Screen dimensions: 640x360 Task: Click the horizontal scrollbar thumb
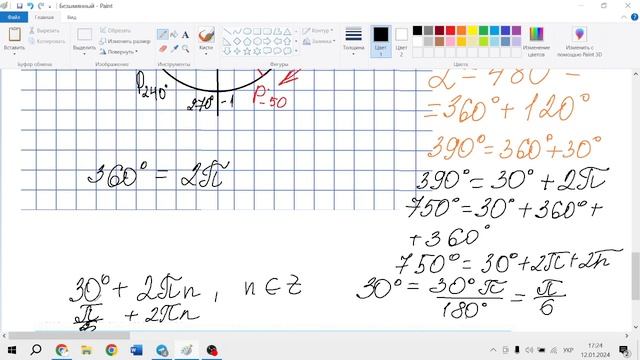tap(69, 336)
